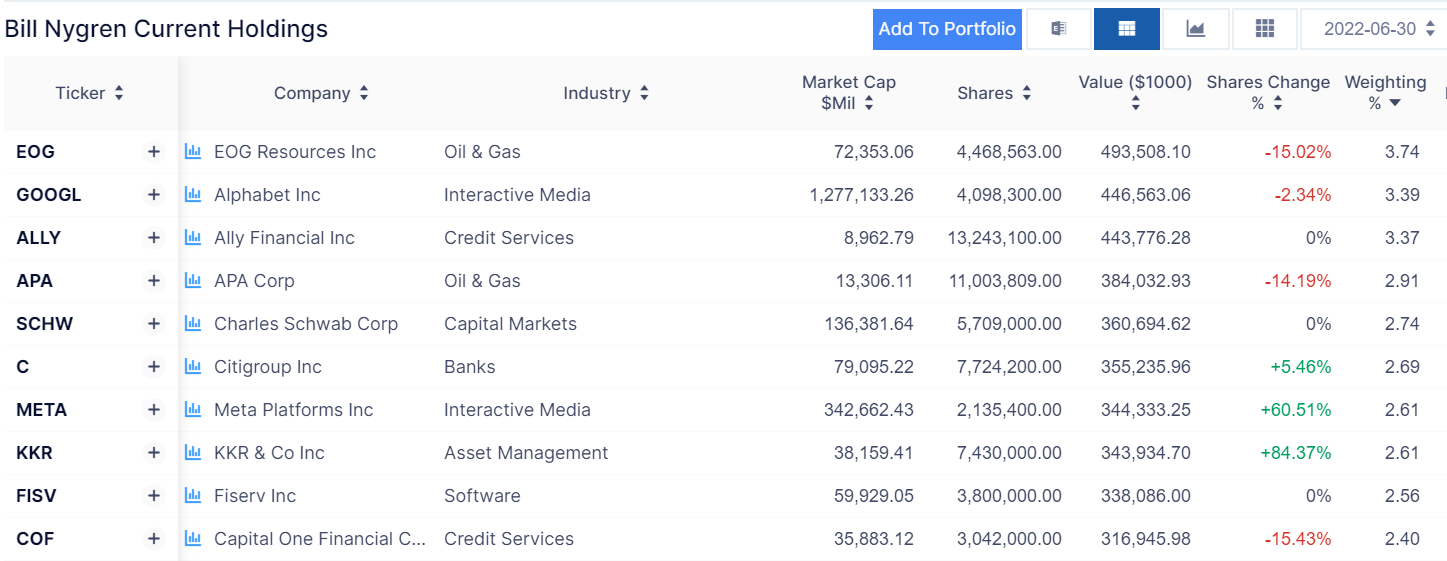
Task: Open chart icon for Alphabet Inc
Action: 193,195
